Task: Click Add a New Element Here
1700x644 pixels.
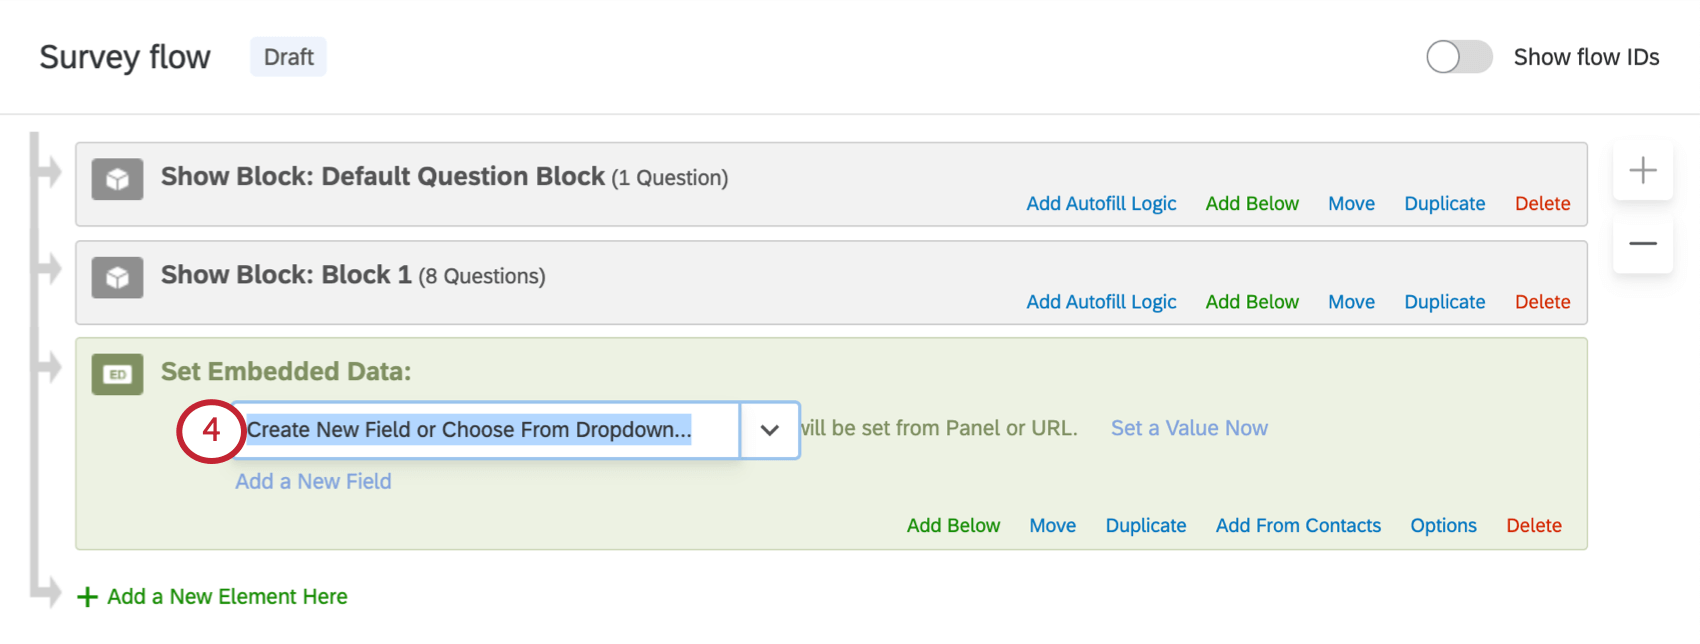Action: (x=227, y=597)
